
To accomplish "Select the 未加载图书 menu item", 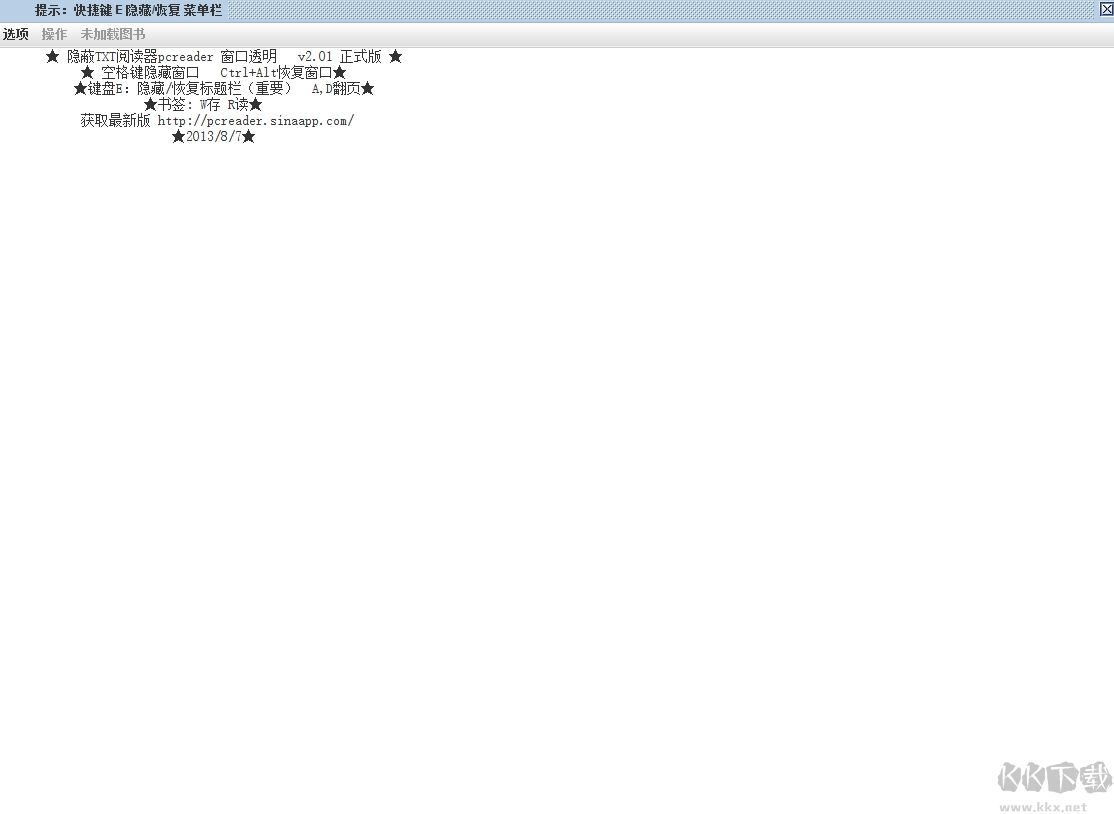I will (x=112, y=34).
